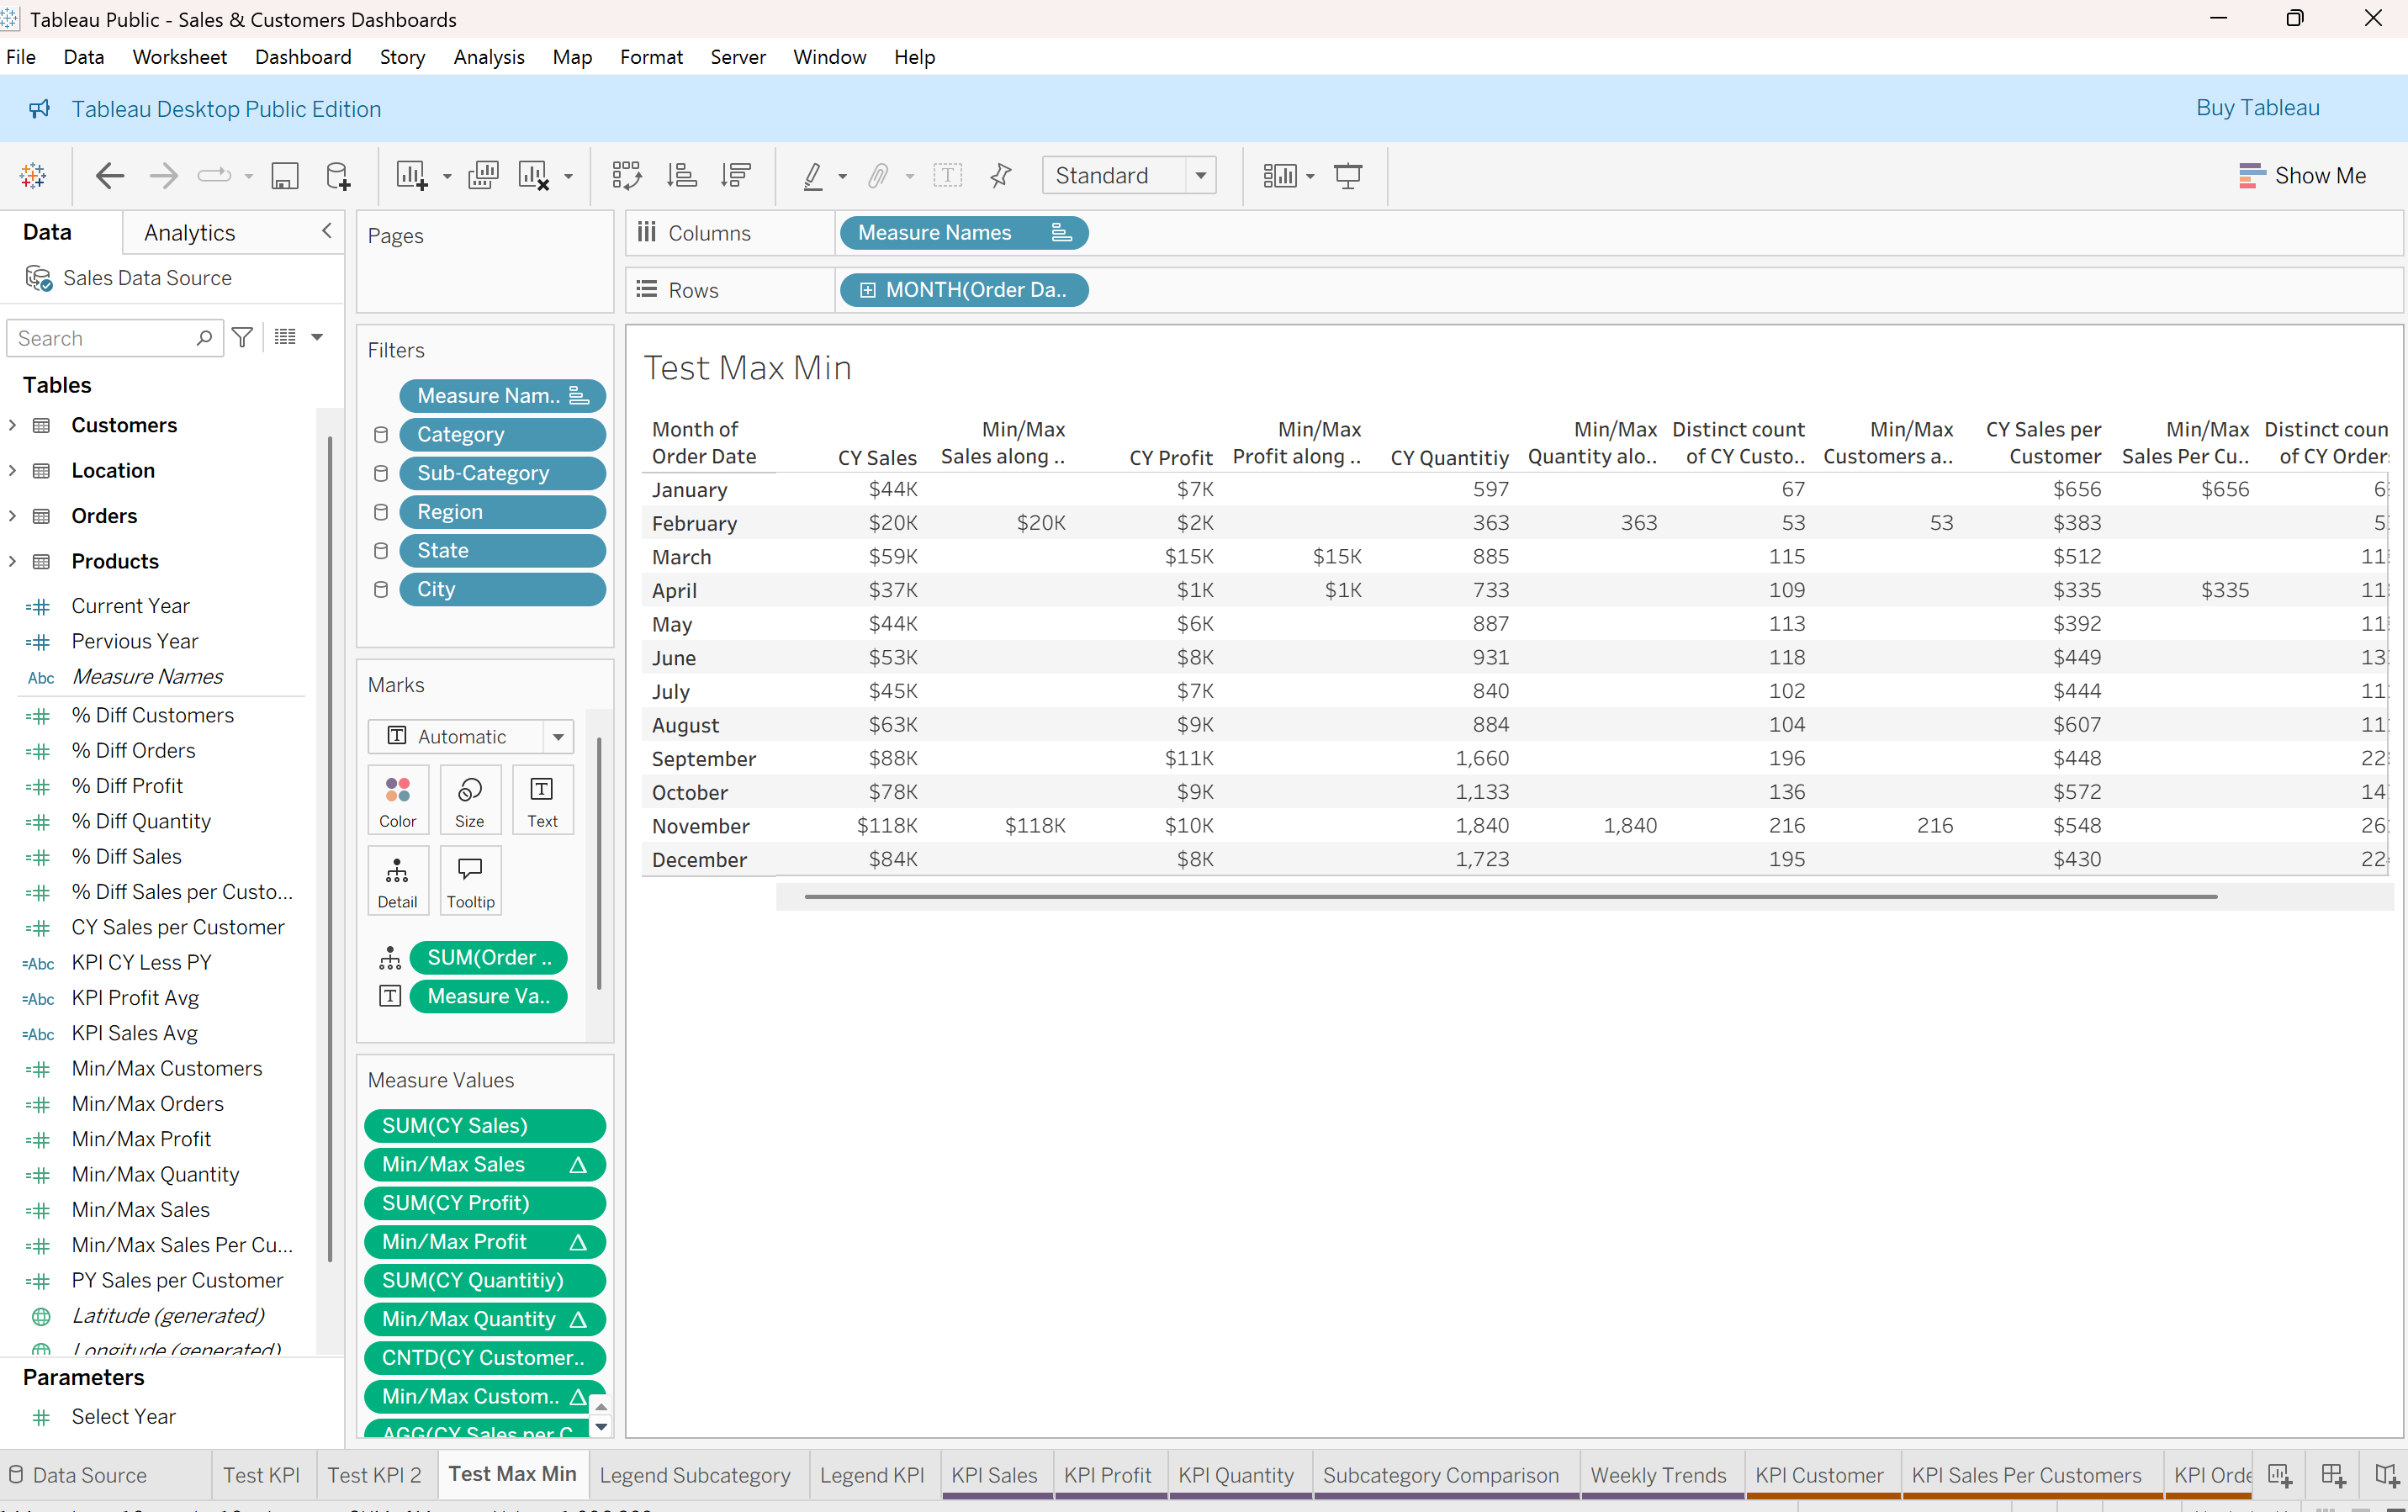Image resolution: width=2408 pixels, height=1512 pixels.
Task: Select the Select Year parameter
Action: (x=123, y=1417)
